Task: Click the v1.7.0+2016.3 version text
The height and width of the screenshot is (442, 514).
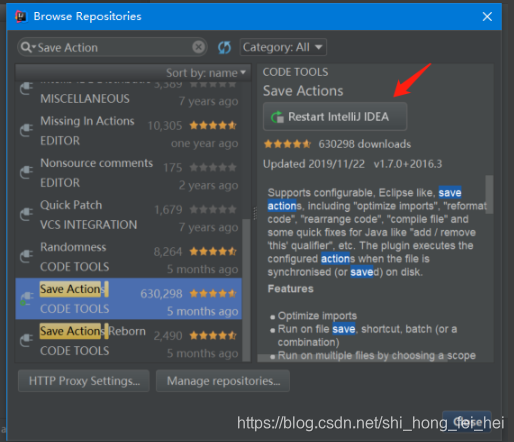Action: coord(408,164)
